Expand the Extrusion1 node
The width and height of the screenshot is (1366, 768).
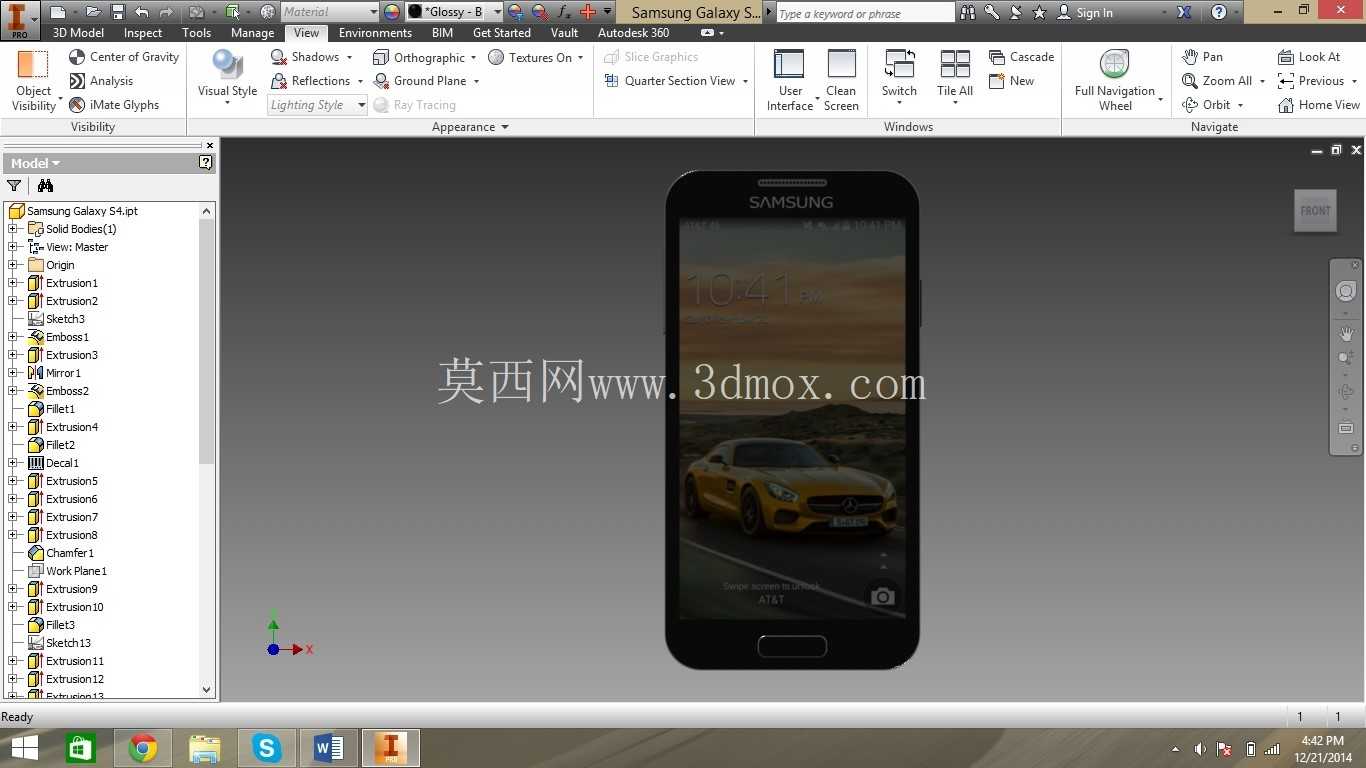(x=13, y=283)
